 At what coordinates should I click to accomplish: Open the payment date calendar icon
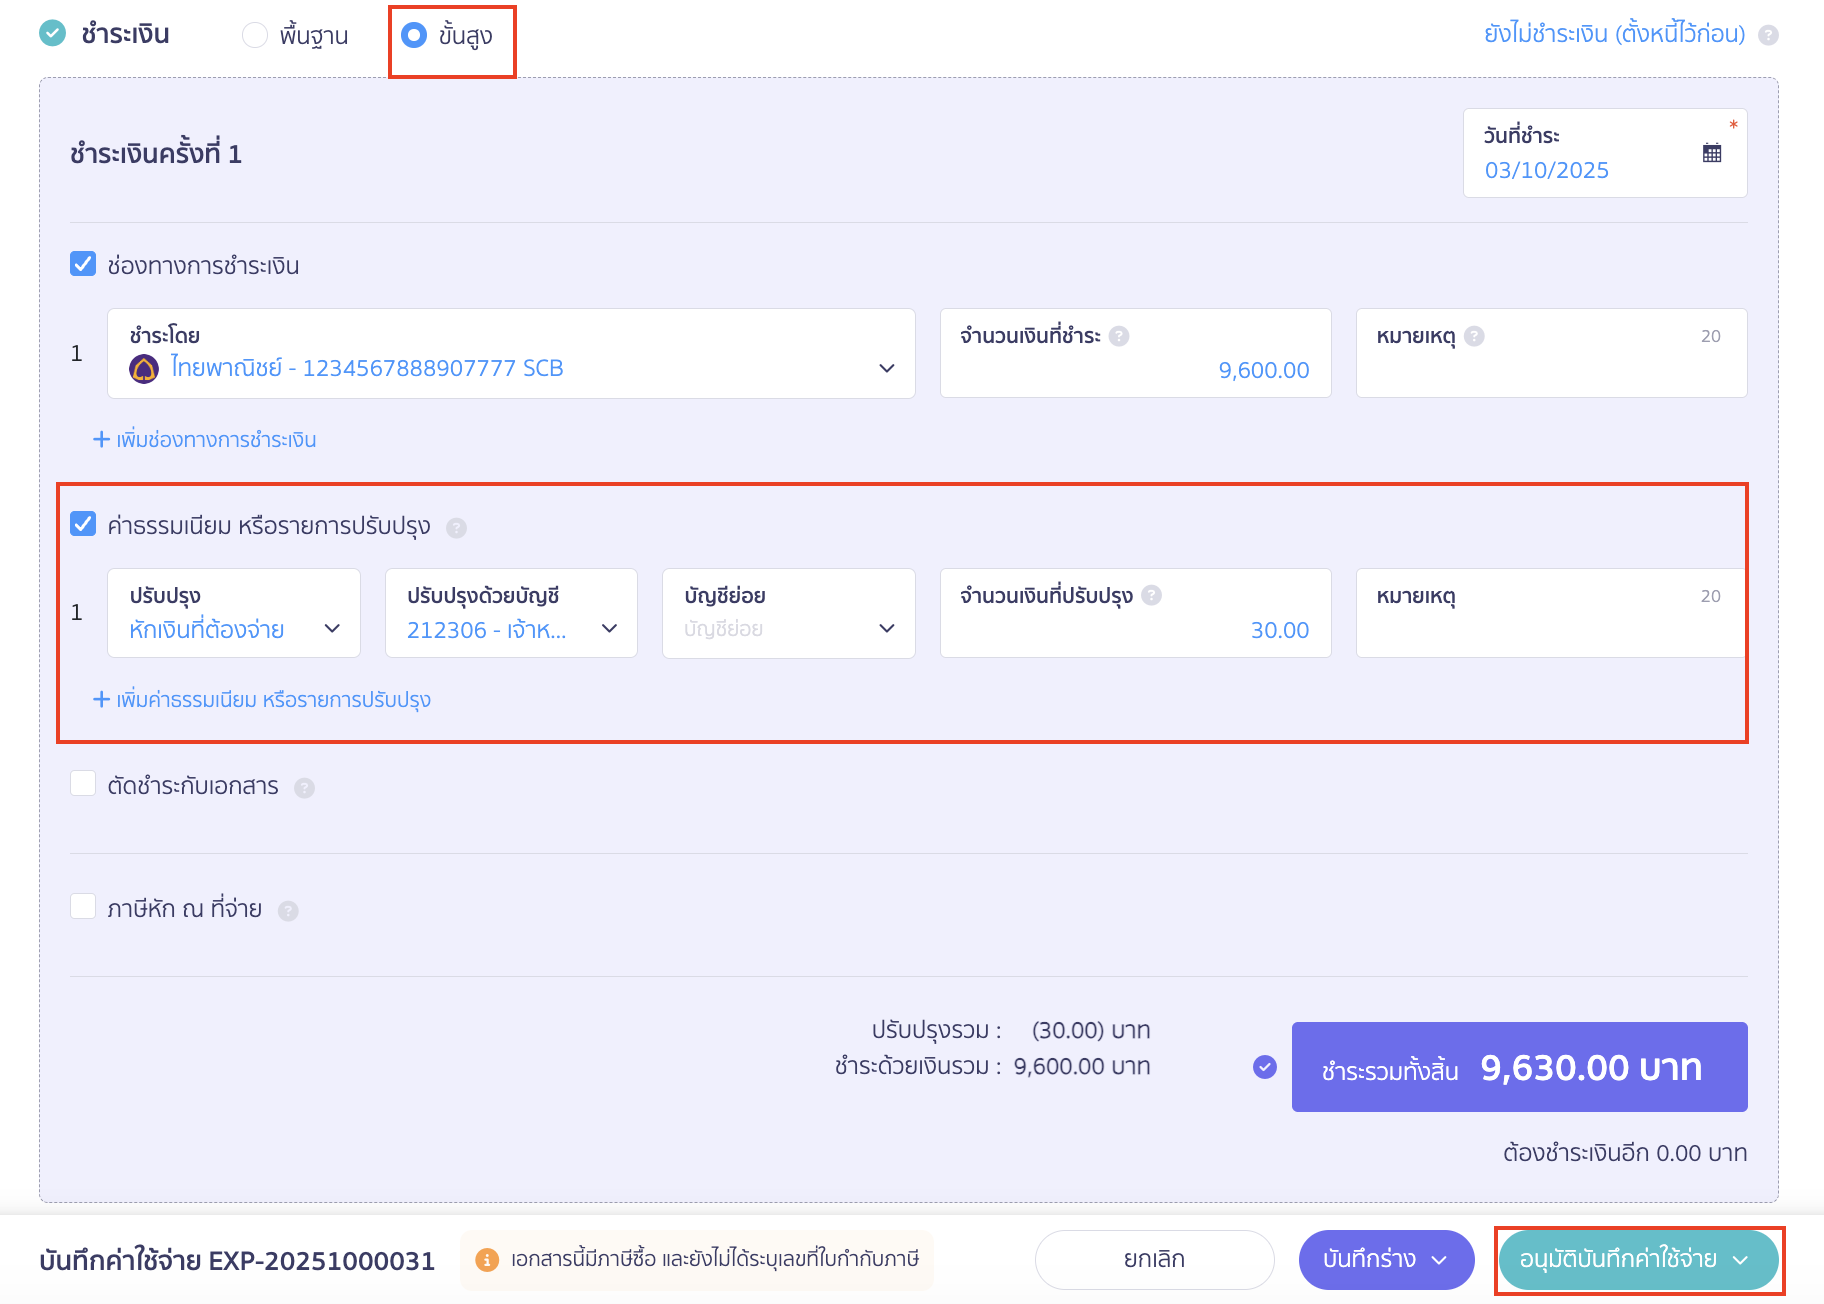click(1711, 153)
